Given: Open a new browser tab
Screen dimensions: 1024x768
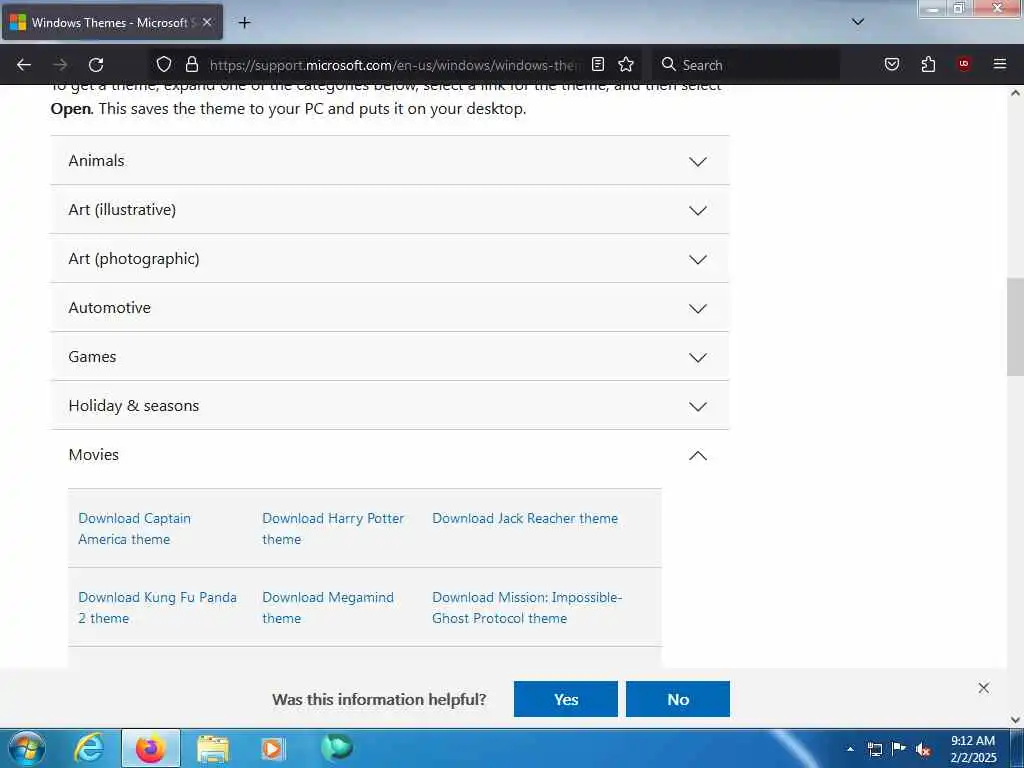Looking at the screenshot, I should point(244,23).
